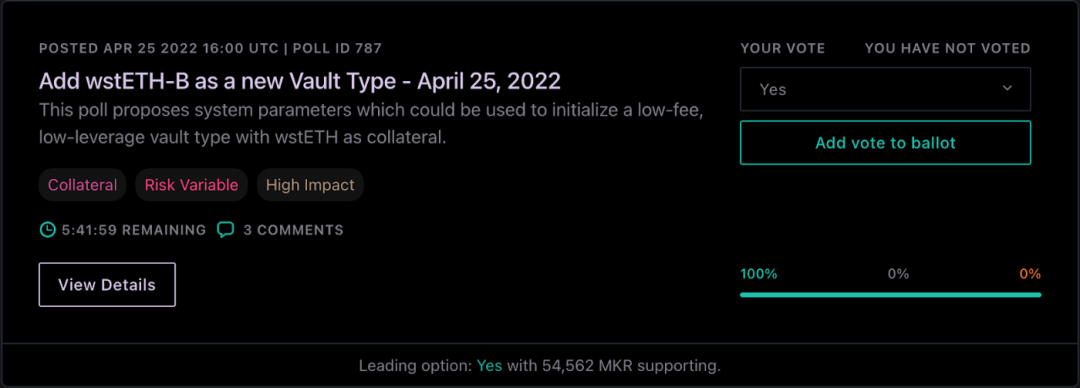Click the green vote progress bar
Image resolution: width=1080 pixels, height=388 pixels.
(x=891, y=295)
